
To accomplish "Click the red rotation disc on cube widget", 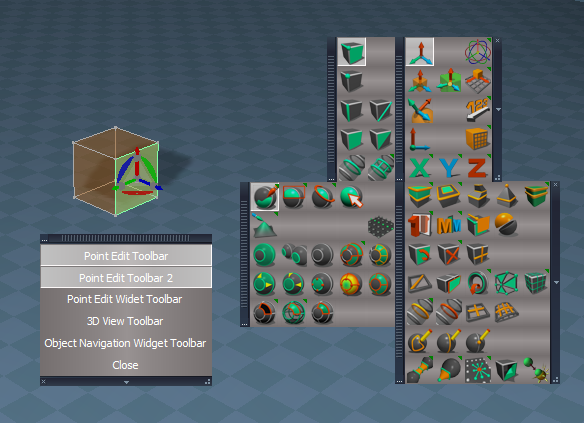I will pyautogui.click(x=137, y=193).
